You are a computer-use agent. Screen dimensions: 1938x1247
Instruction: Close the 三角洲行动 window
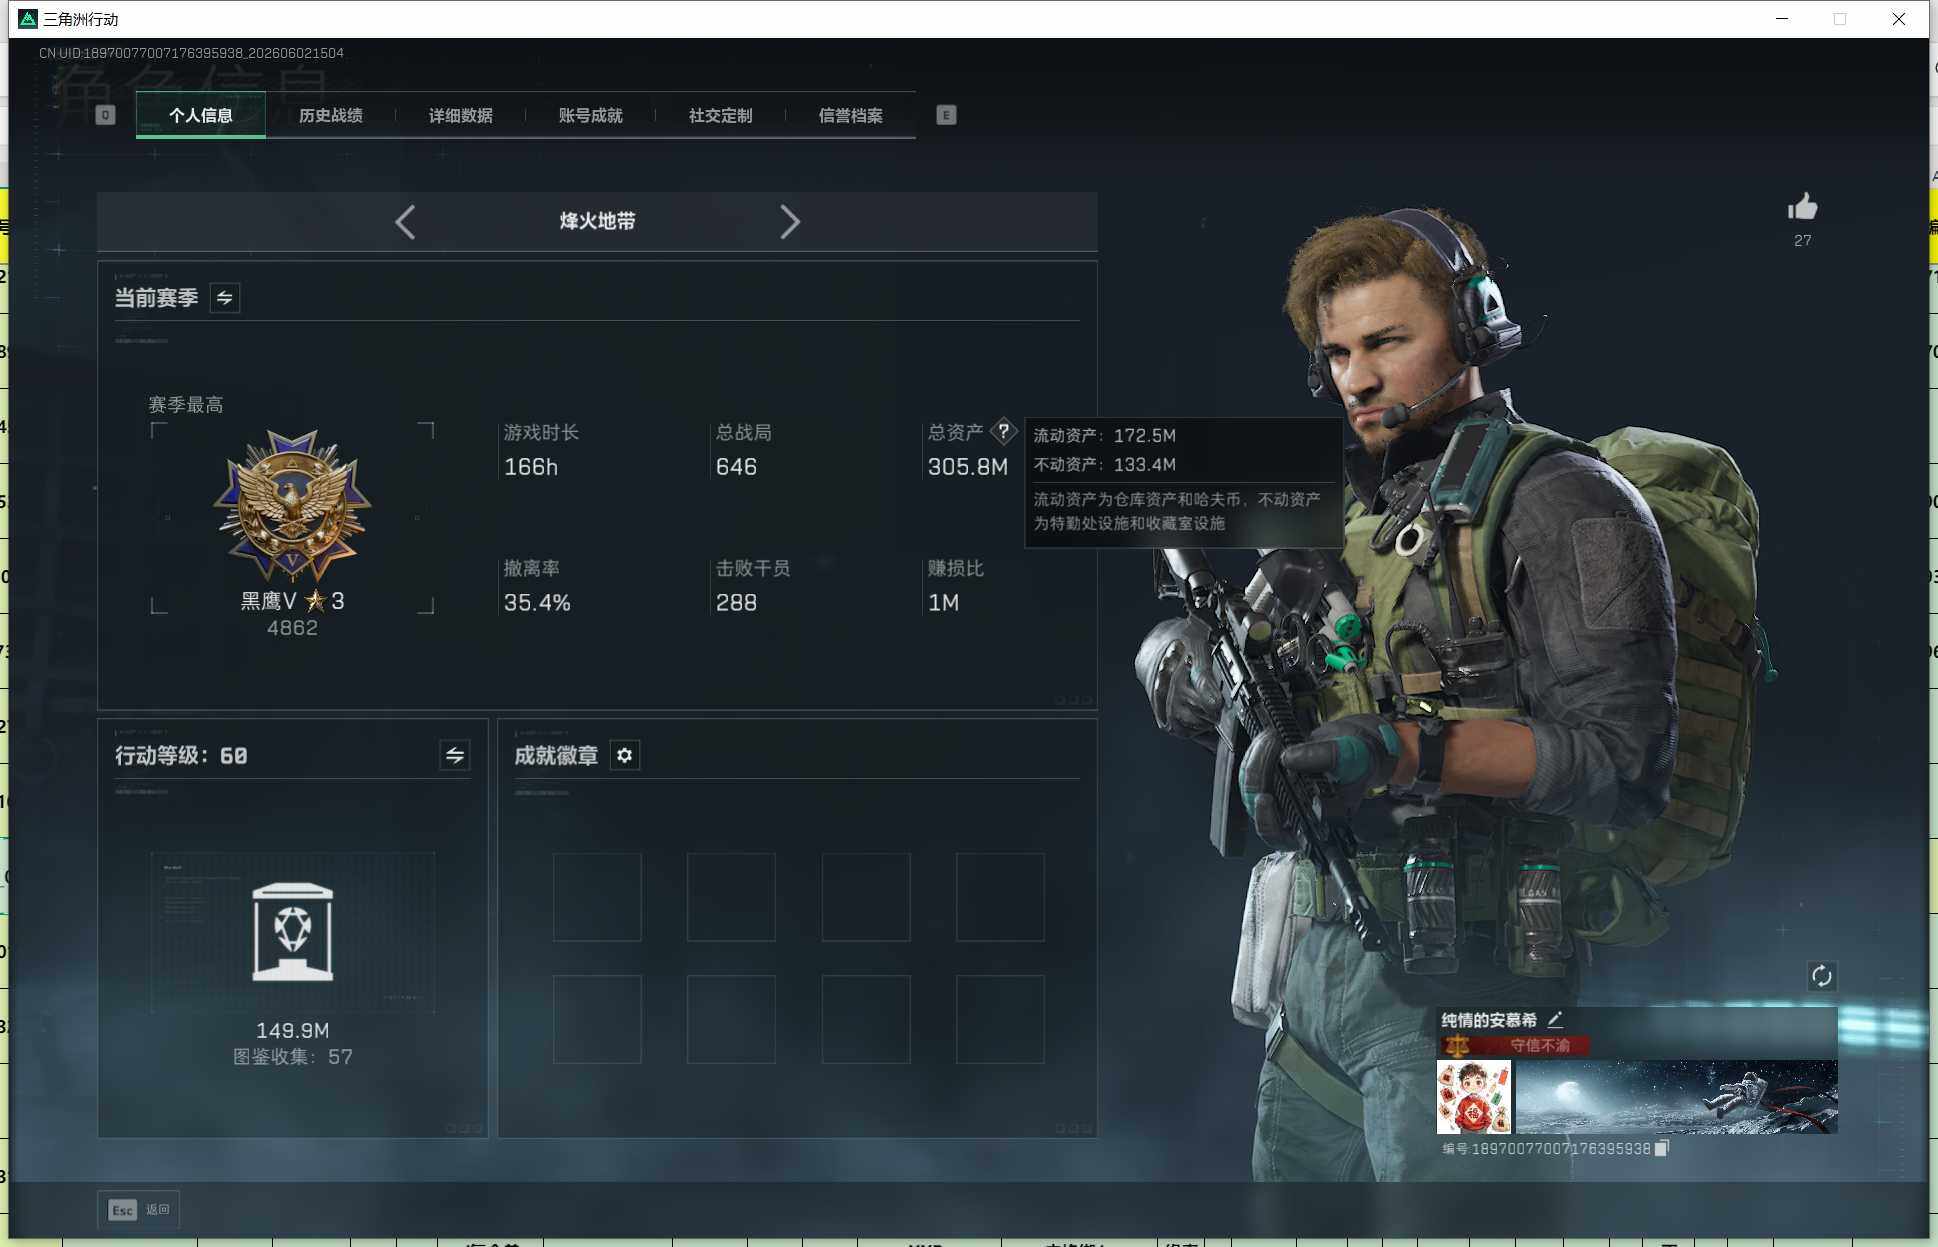[x=1898, y=19]
